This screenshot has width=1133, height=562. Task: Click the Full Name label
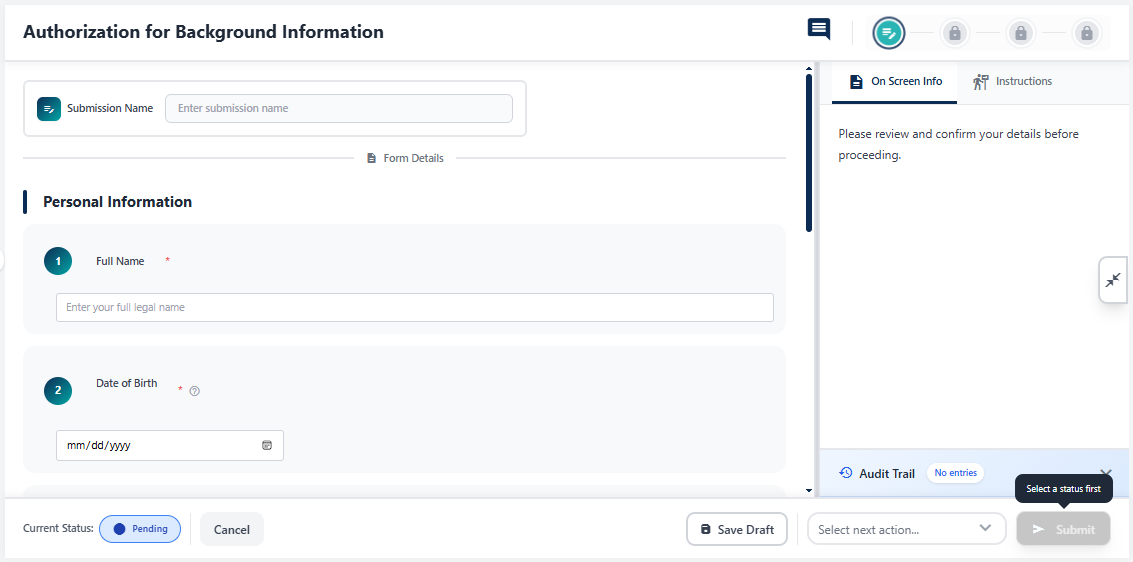tap(120, 261)
